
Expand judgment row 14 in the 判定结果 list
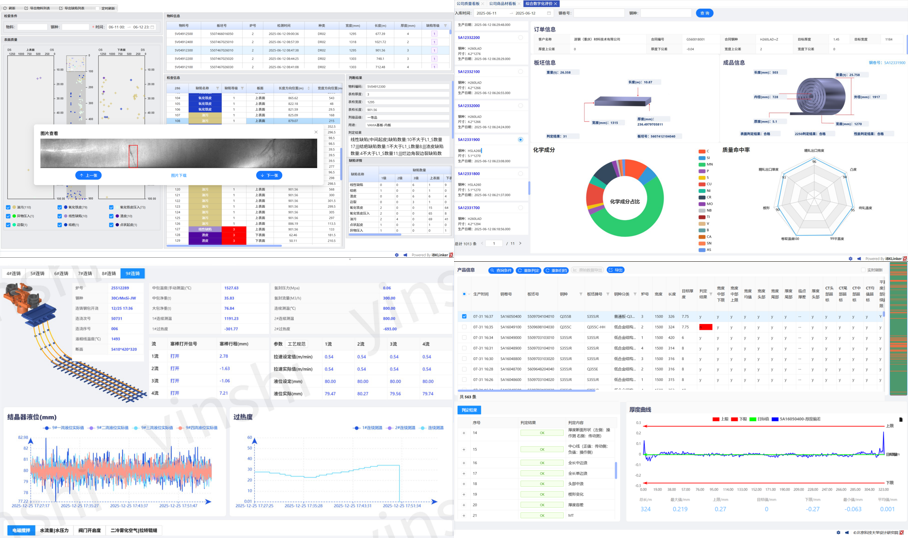(464, 433)
